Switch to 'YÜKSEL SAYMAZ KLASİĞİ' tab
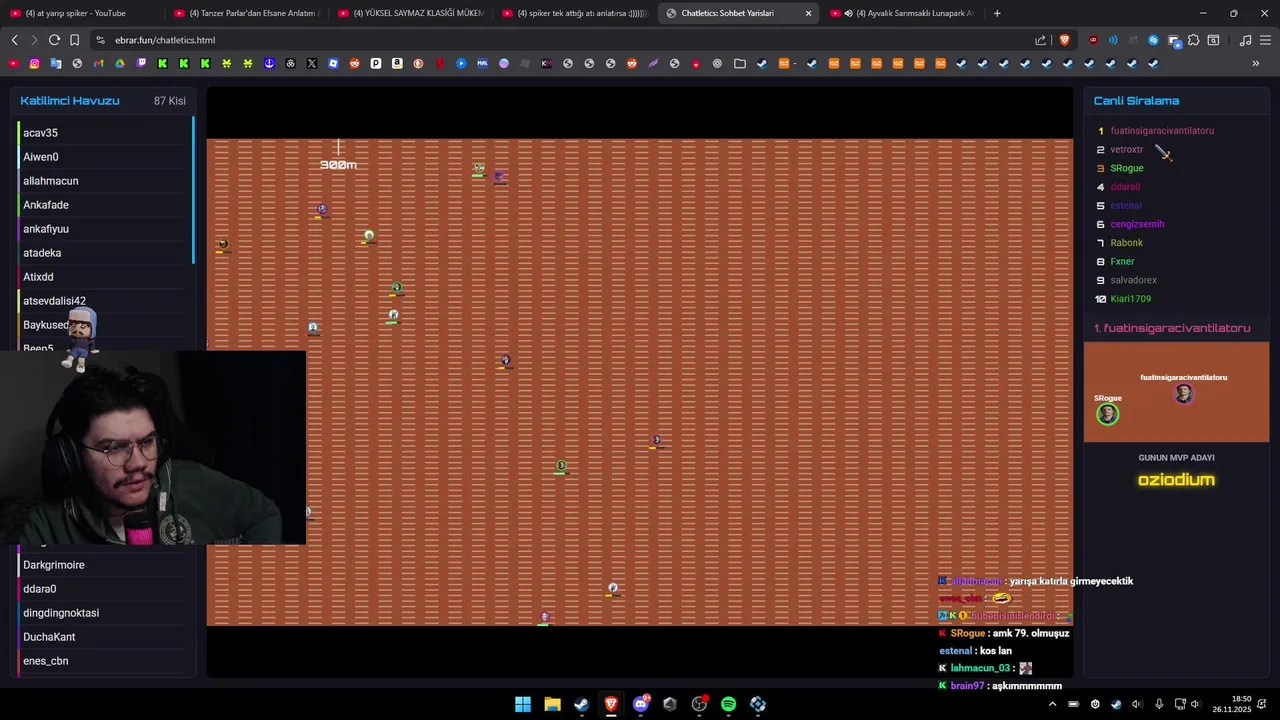The width and height of the screenshot is (1280, 720). (410, 13)
